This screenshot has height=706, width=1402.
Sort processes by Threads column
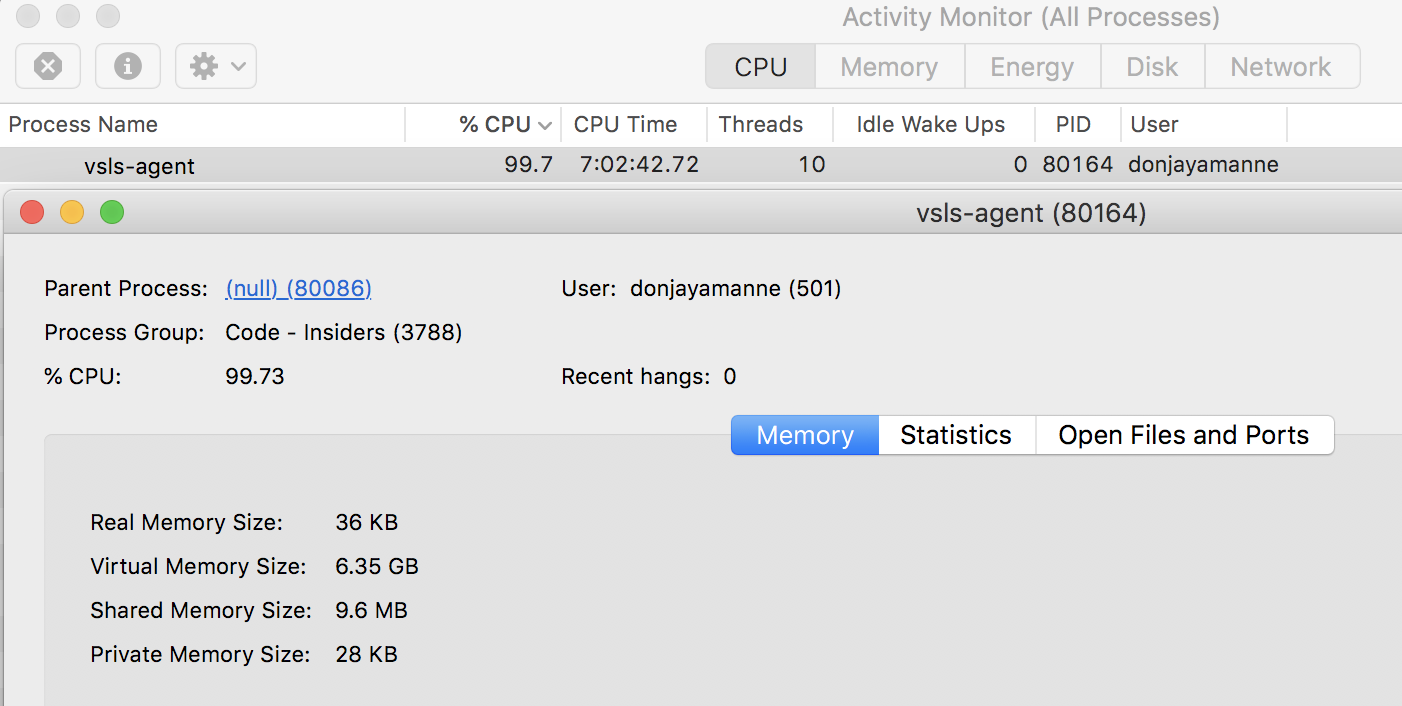[760, 124]
